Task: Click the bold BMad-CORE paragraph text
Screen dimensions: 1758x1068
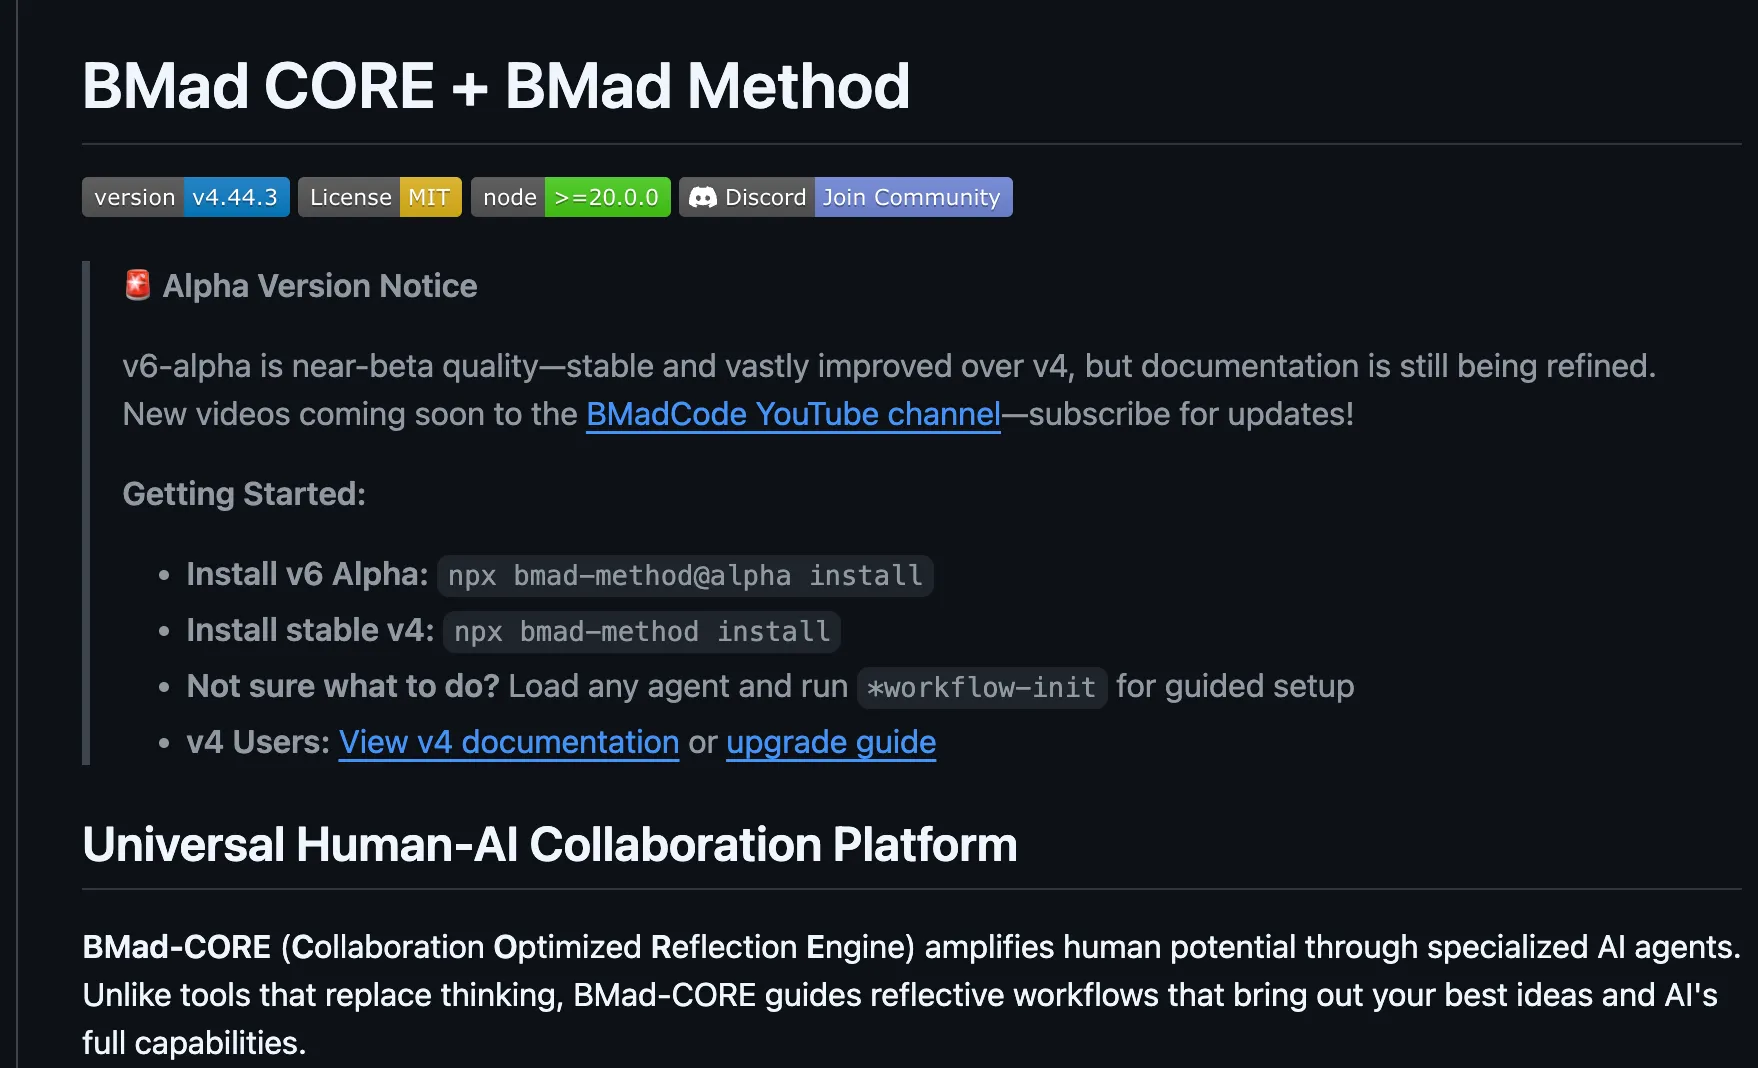Action: [176, 947]
